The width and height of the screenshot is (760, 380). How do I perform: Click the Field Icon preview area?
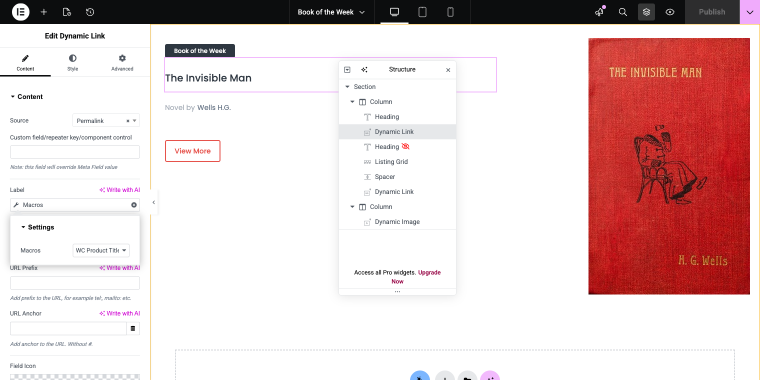[x=75, y=377]
